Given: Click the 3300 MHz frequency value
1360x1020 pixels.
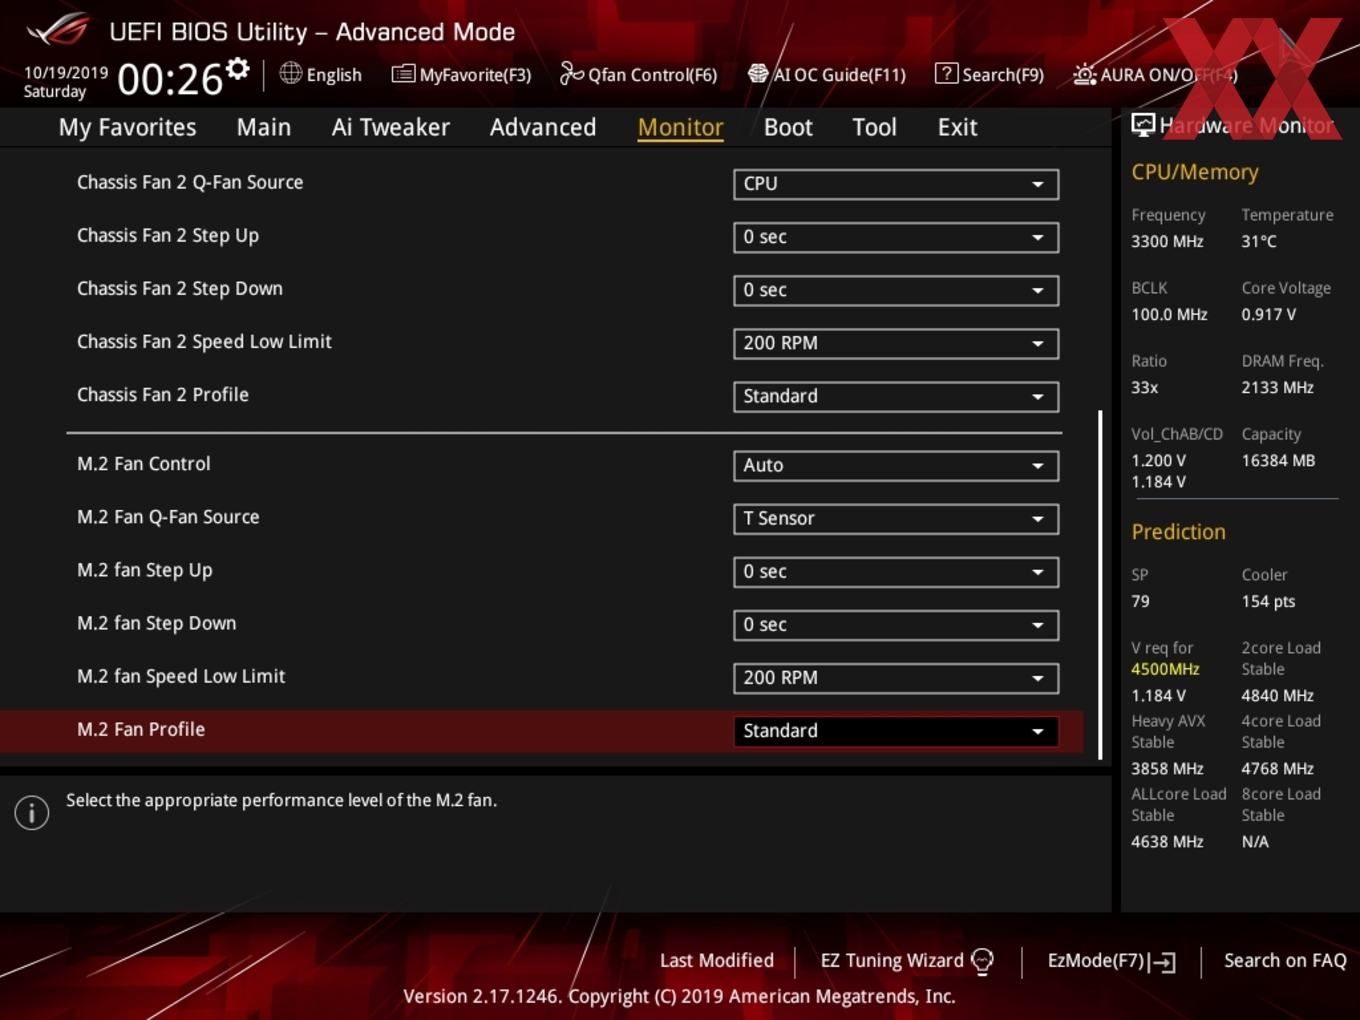Looking at the screenshot, I should click(1167, 241).
